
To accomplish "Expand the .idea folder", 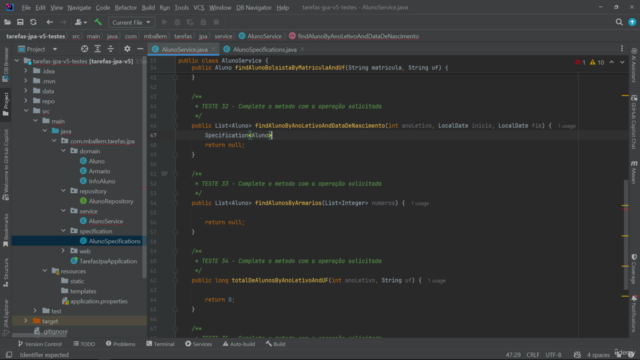I will point(26,71).
